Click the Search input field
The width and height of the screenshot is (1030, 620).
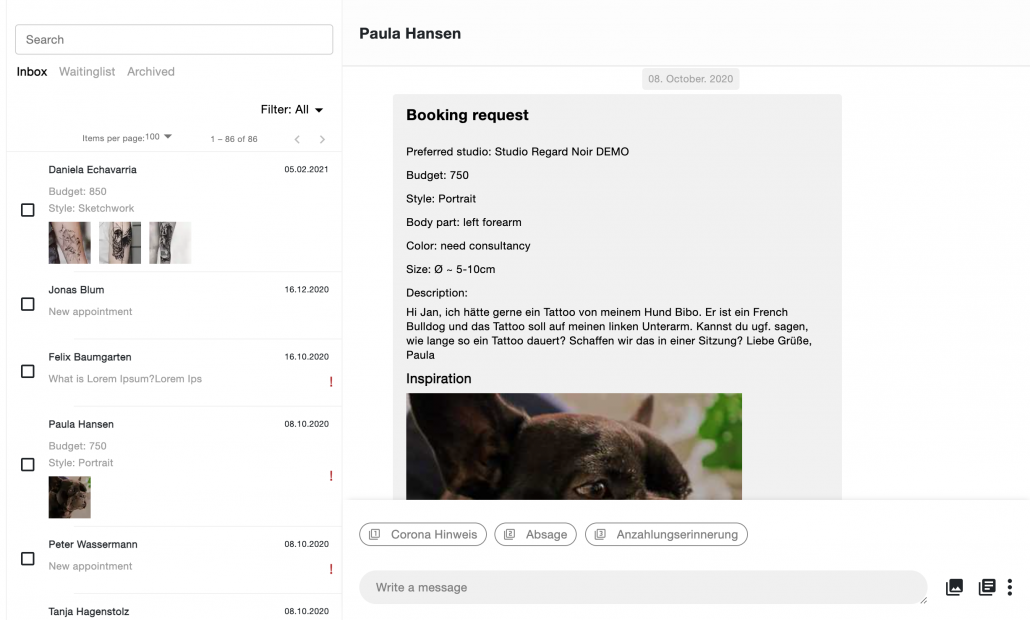click(174, 40)
